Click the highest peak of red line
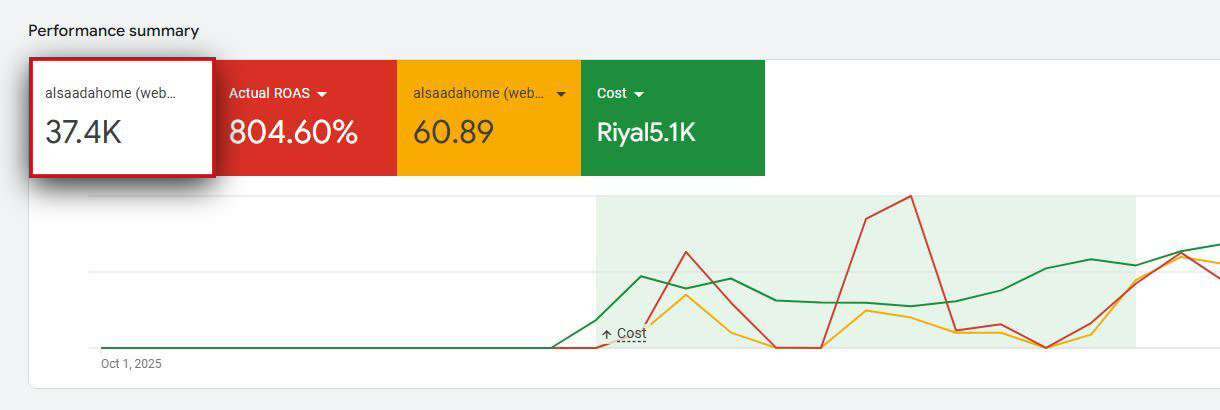The image size is (1220, 410). (x=911, y=196)
